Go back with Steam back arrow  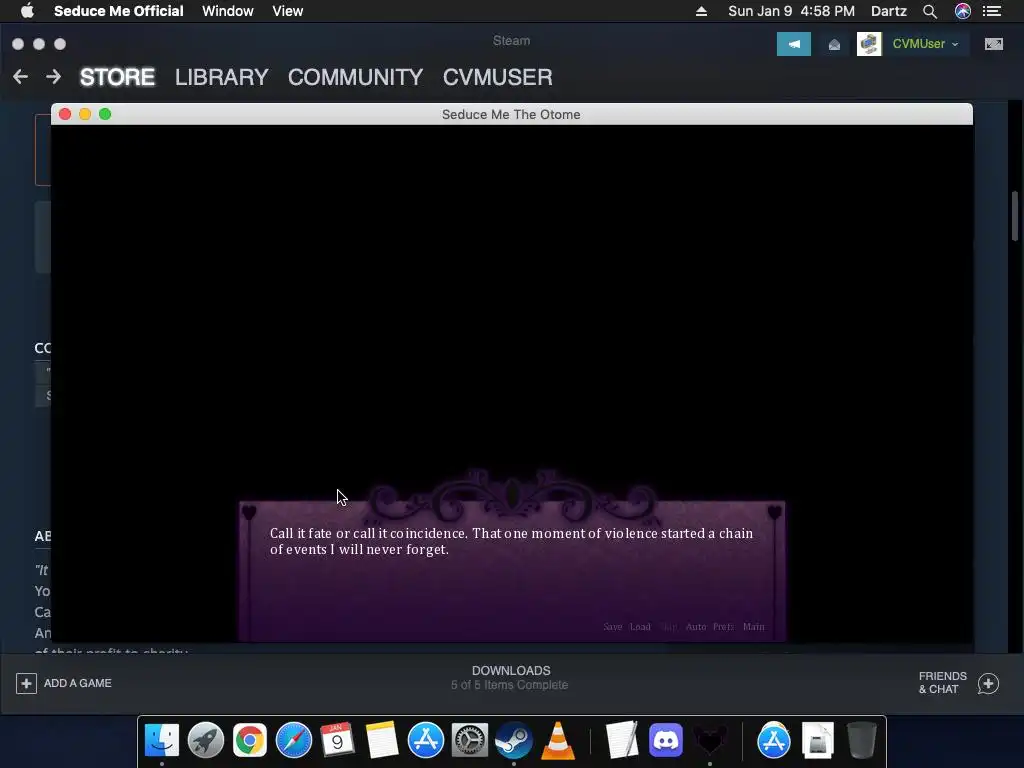tap(20, 77)
